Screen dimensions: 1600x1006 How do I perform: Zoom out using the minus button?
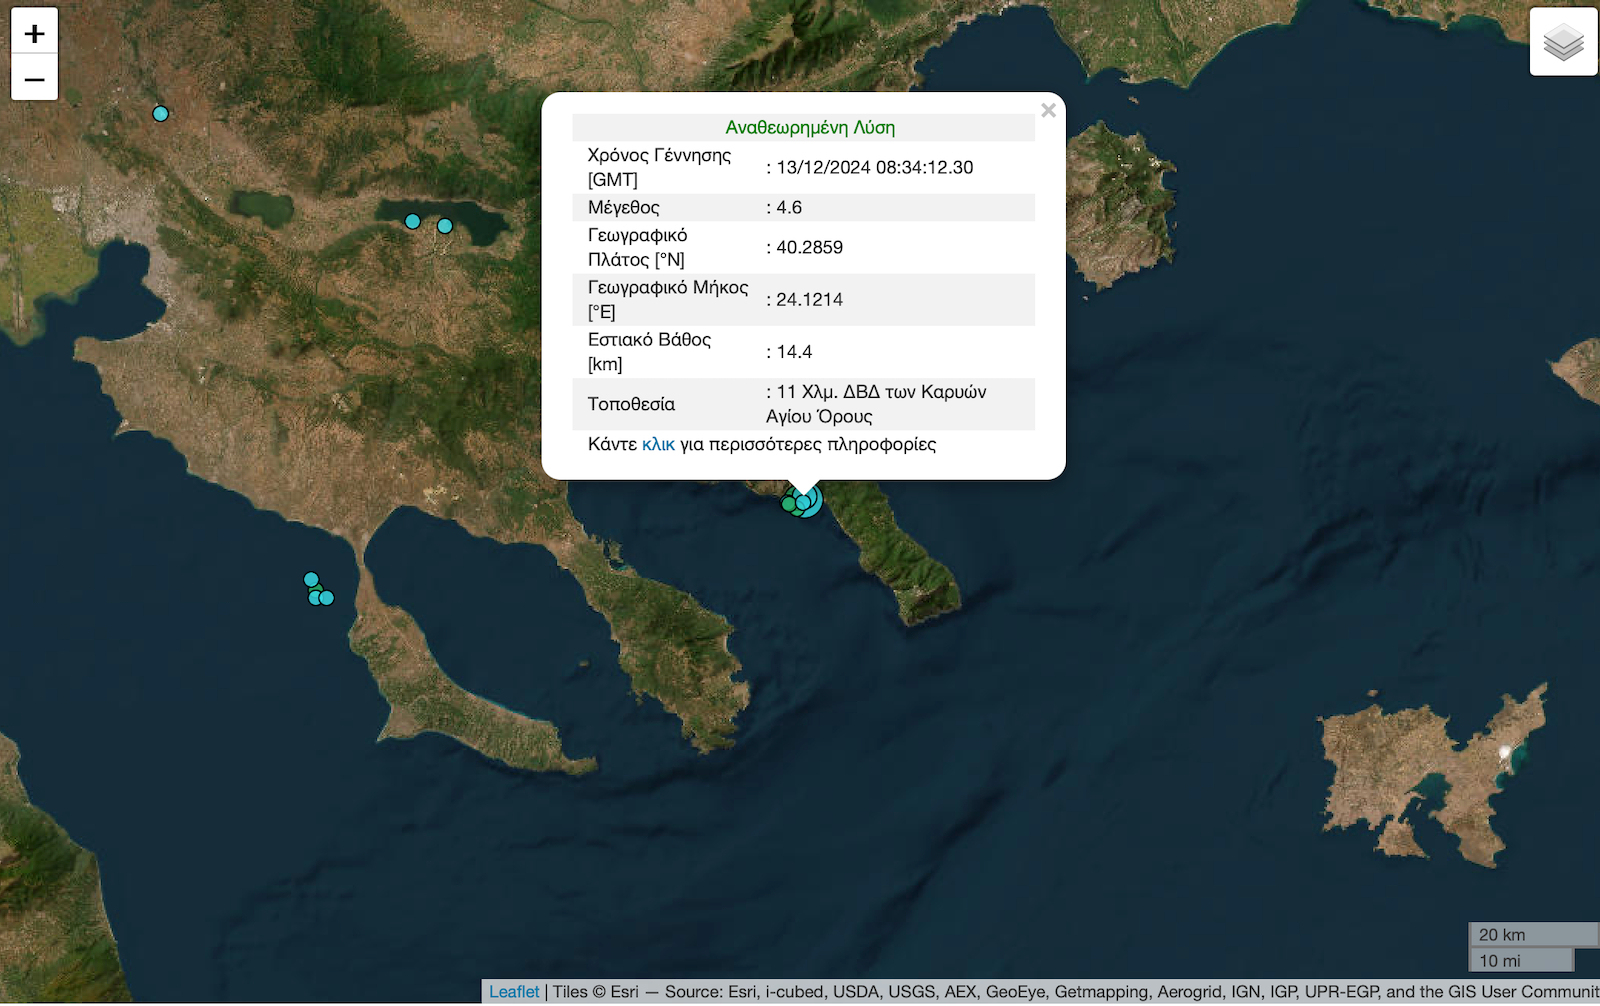tap(34, 79)
